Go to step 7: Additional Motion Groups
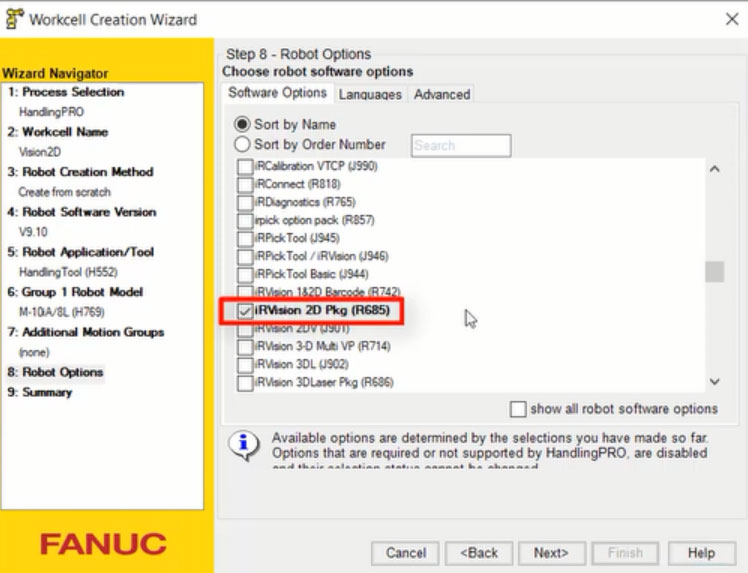 [x=85, y=332]
